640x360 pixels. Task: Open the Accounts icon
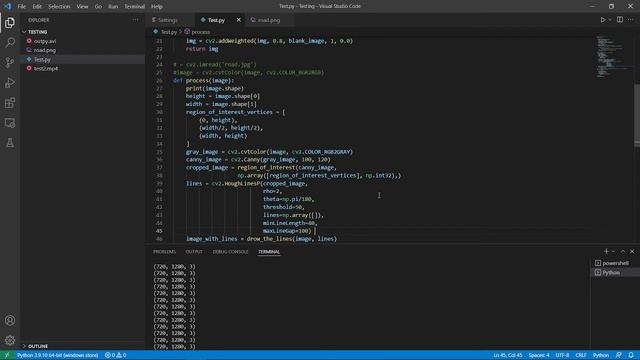[x=10, y=320]
